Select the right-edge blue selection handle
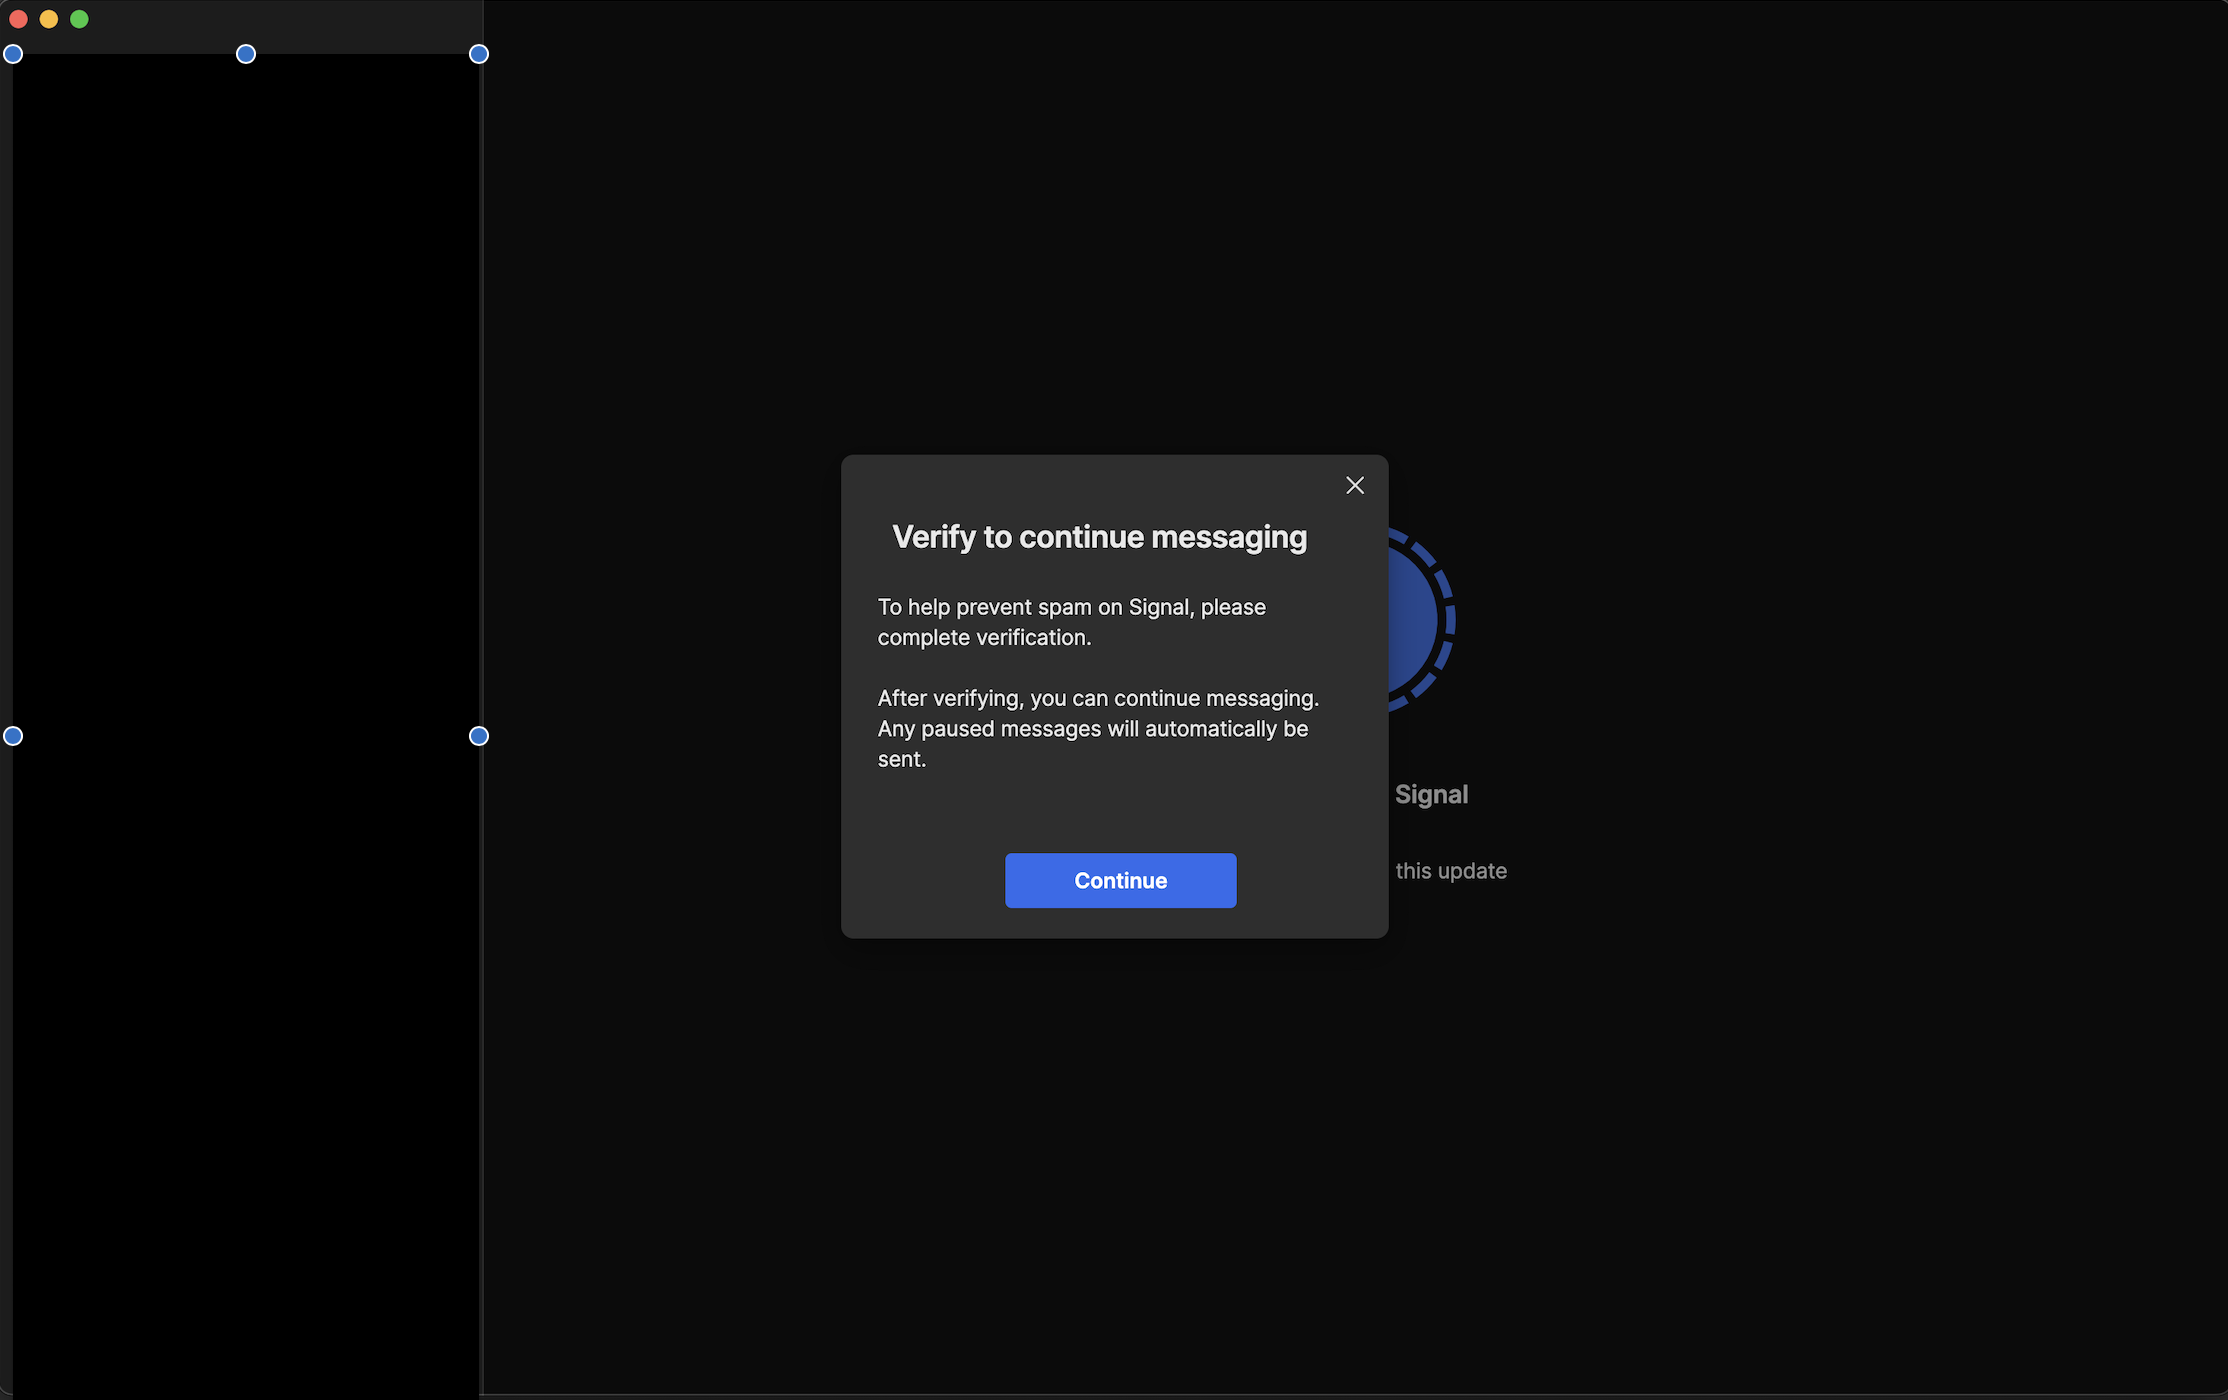This screenshot has height=1400, width=2228. pyautogui.click(x=479, y=736)
